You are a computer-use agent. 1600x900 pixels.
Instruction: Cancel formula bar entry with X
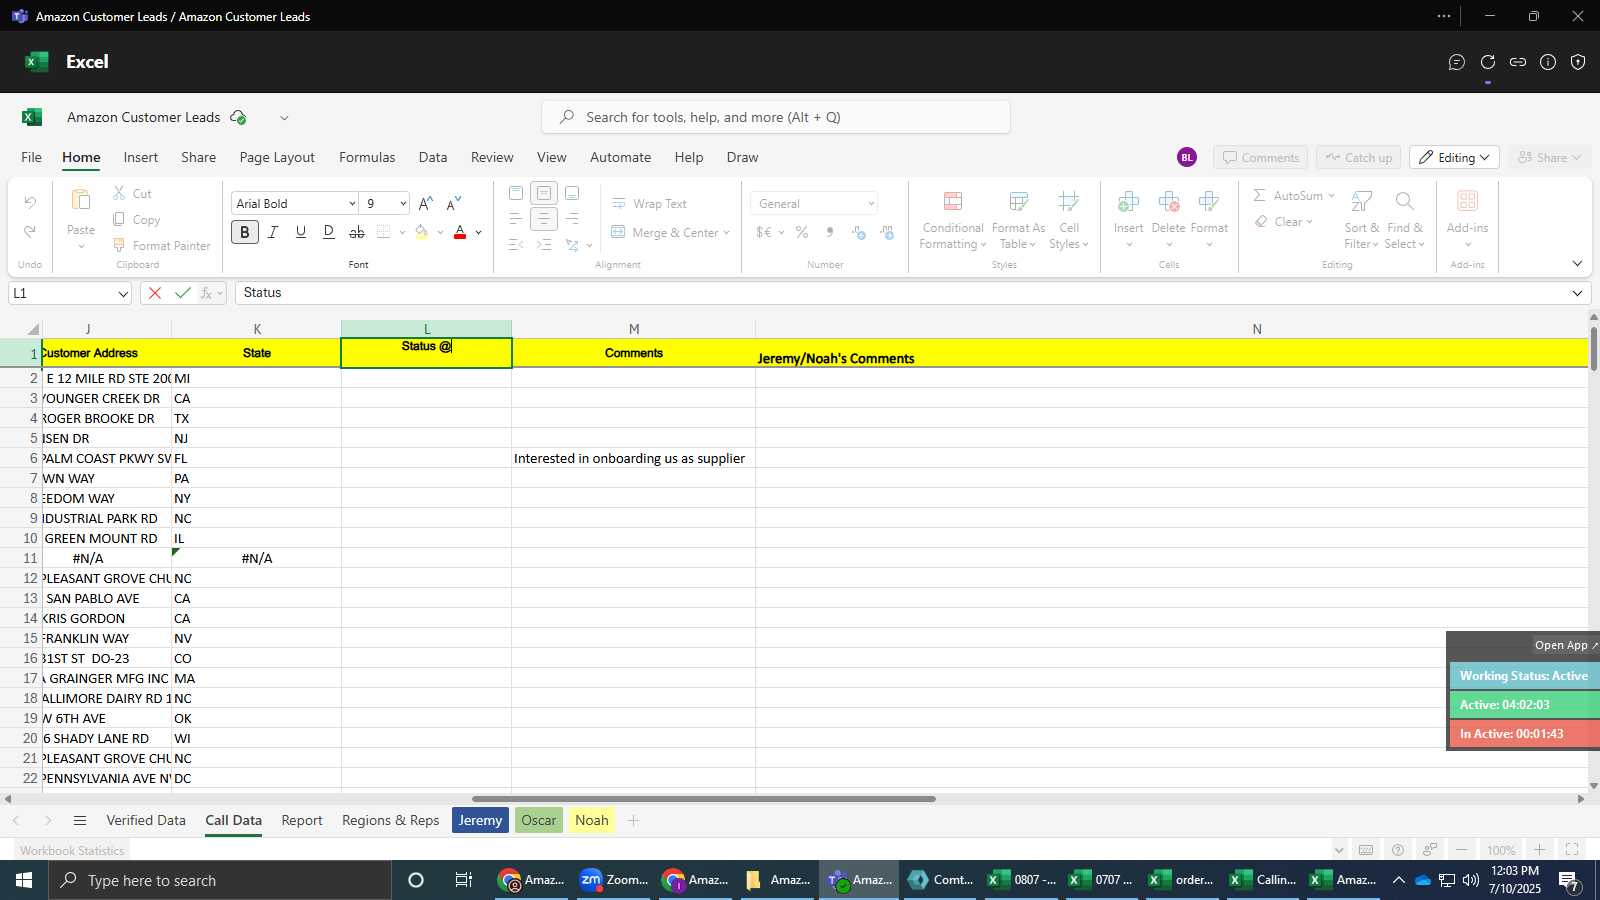(x=154, y=293)
